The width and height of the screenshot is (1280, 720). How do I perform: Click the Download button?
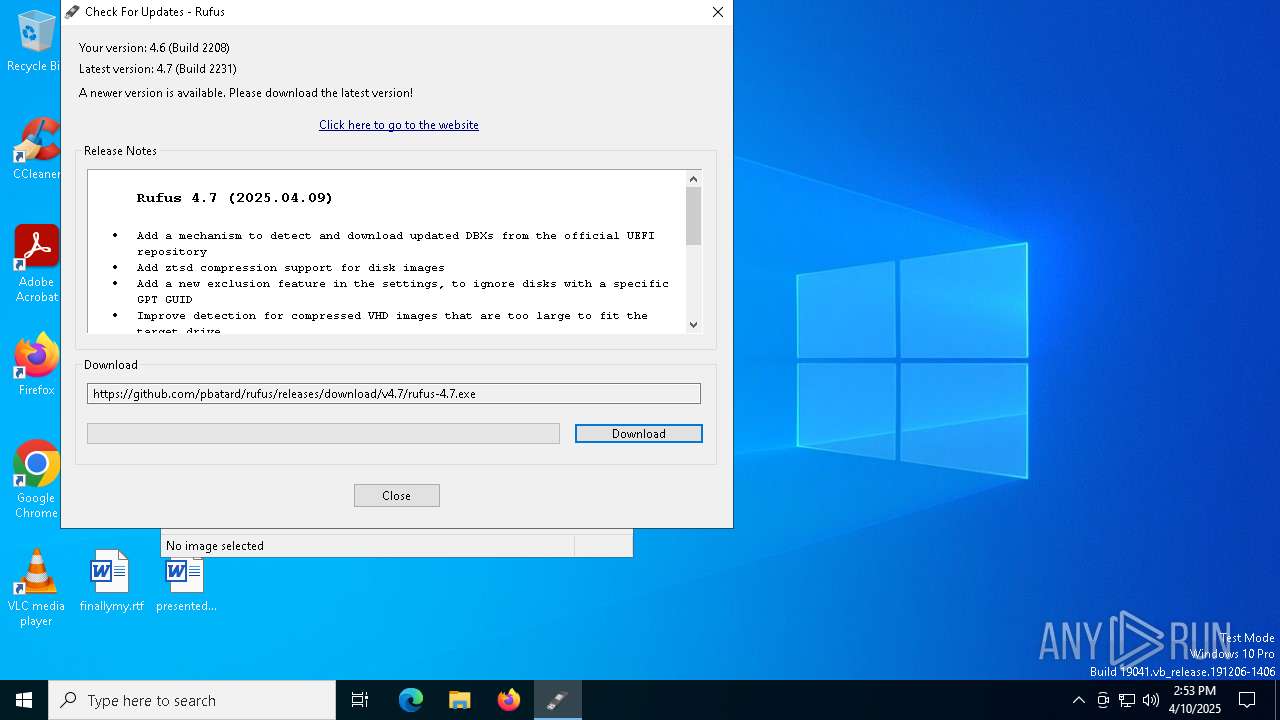639,433
